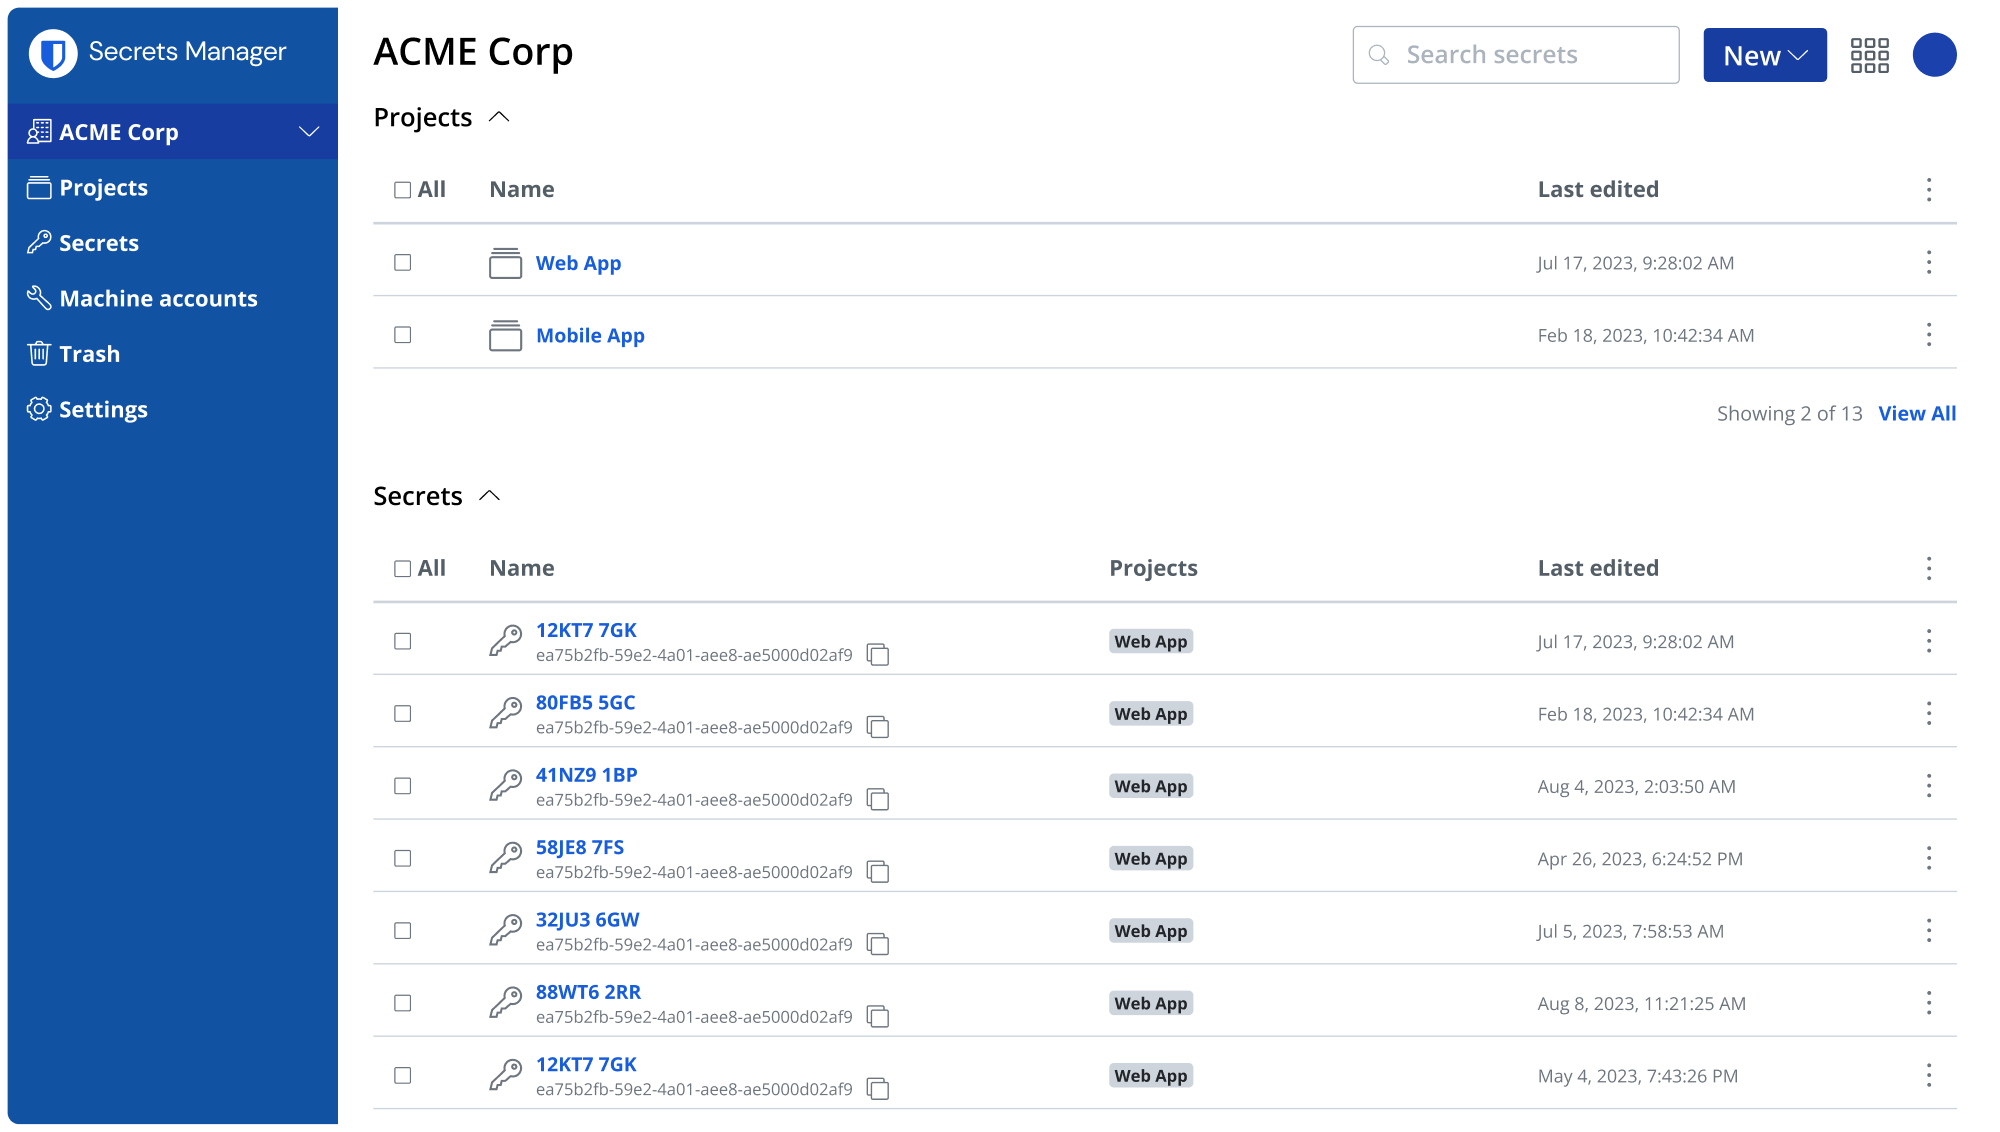Select the checkbox next to Mobile App
The image size is (2000, 1132).
click(403, 335)
